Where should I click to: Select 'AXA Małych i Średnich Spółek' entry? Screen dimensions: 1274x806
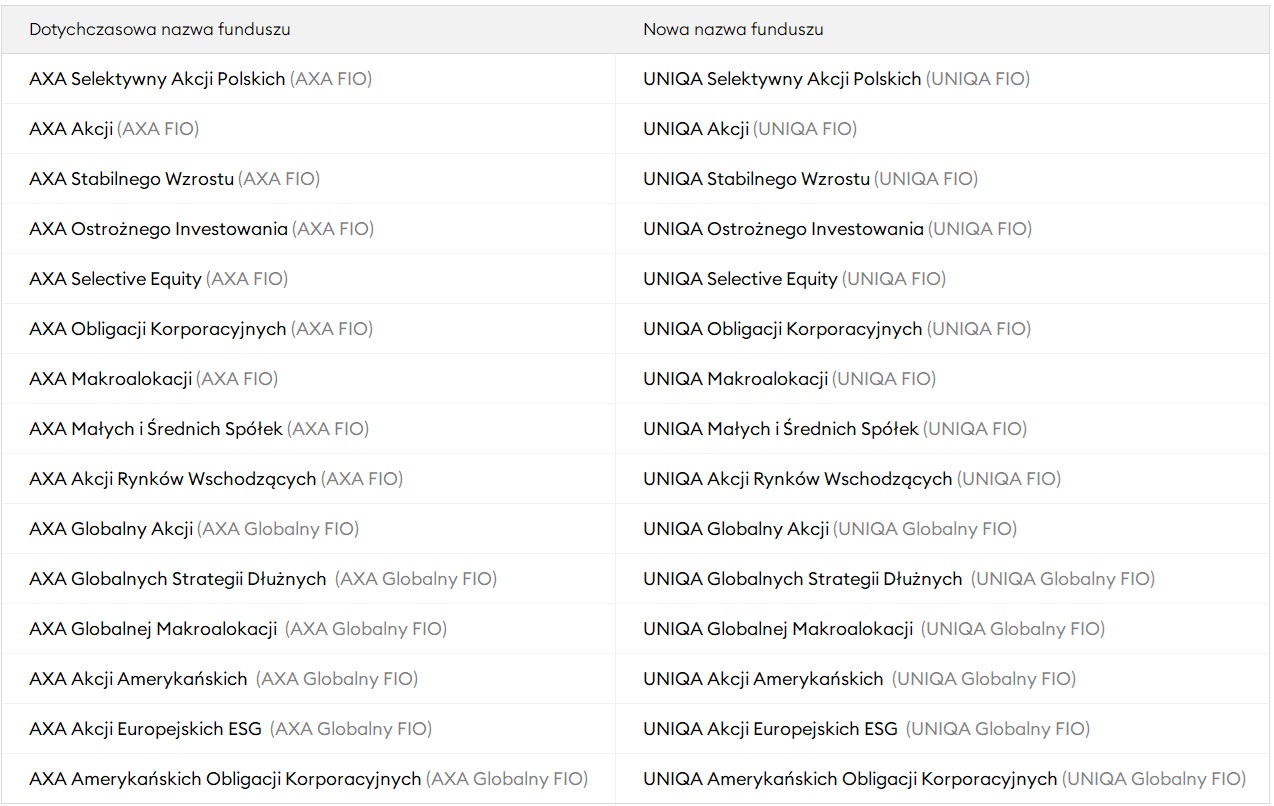[156, 429]
